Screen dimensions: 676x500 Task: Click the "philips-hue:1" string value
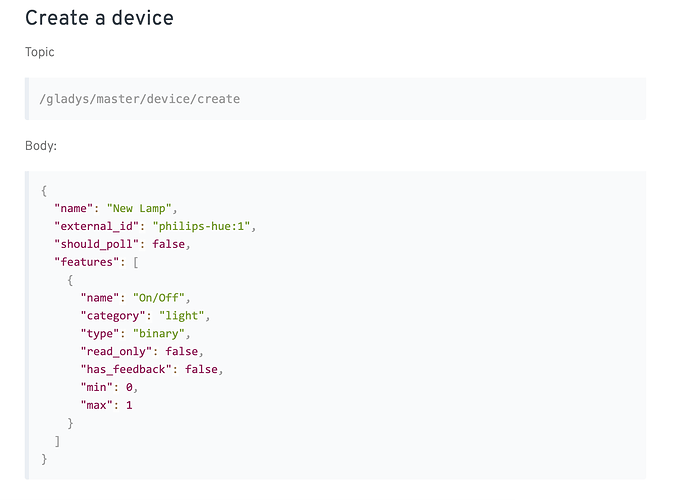coord(201,226)
